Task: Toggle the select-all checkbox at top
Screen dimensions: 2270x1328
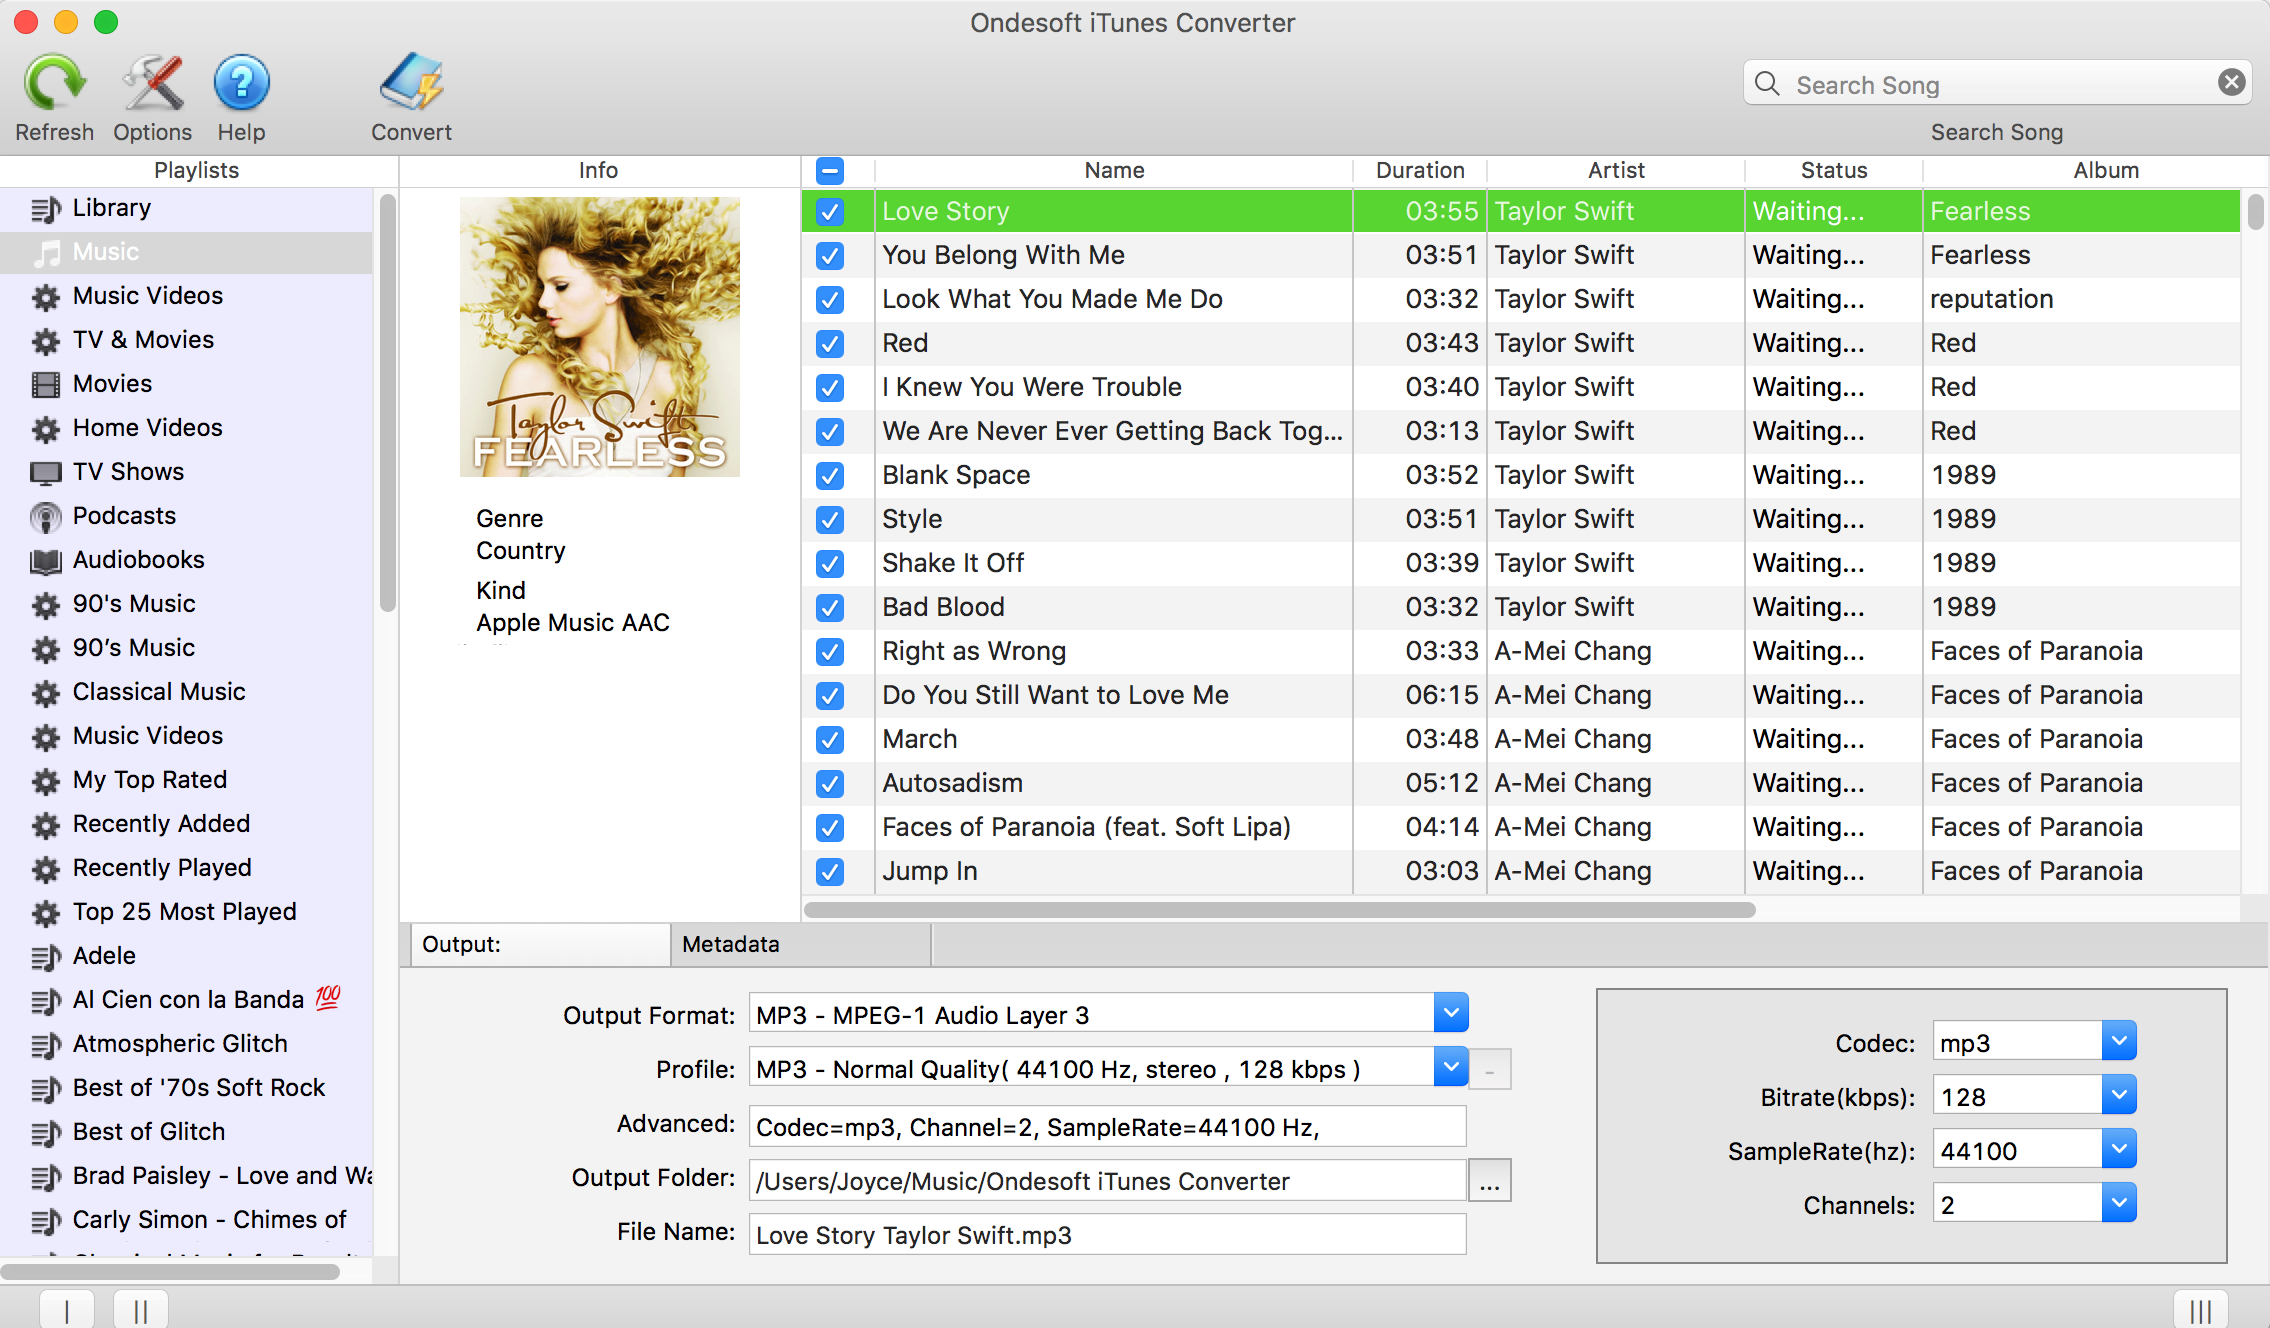Action: coord(830,171)
